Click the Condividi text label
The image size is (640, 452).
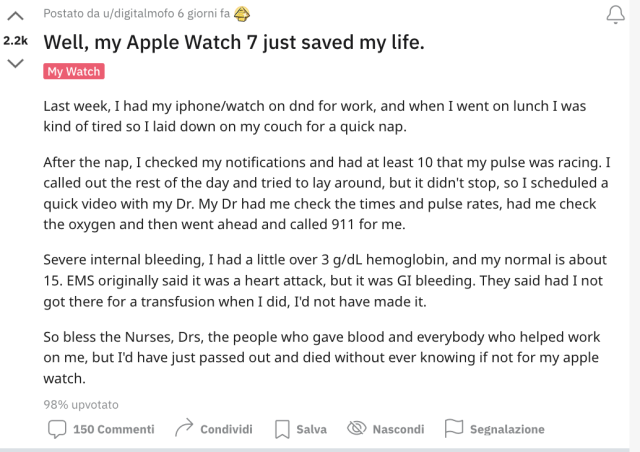pos(226,429)
